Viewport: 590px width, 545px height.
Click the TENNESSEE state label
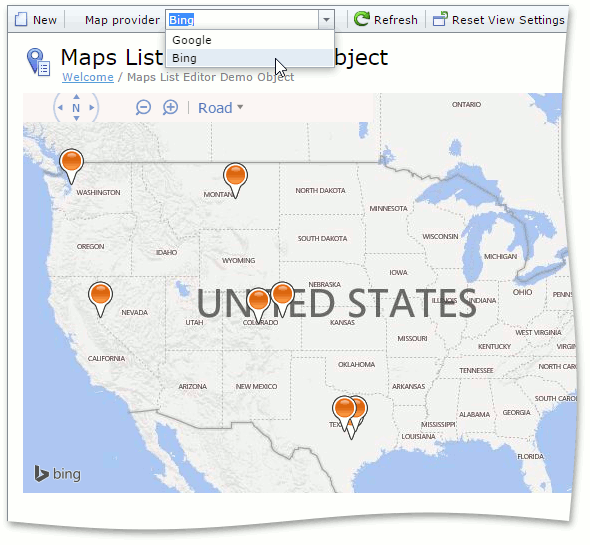pyautogui.click(x=476, y=371)
